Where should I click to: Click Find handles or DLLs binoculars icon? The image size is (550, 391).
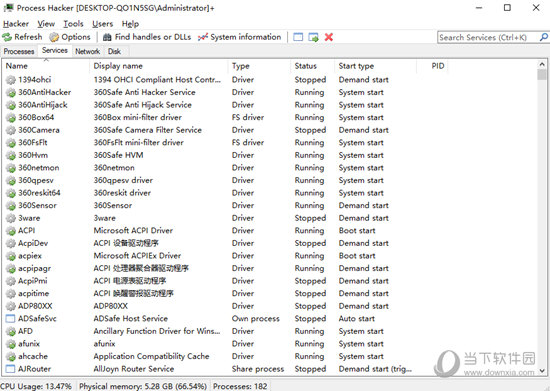107,37
